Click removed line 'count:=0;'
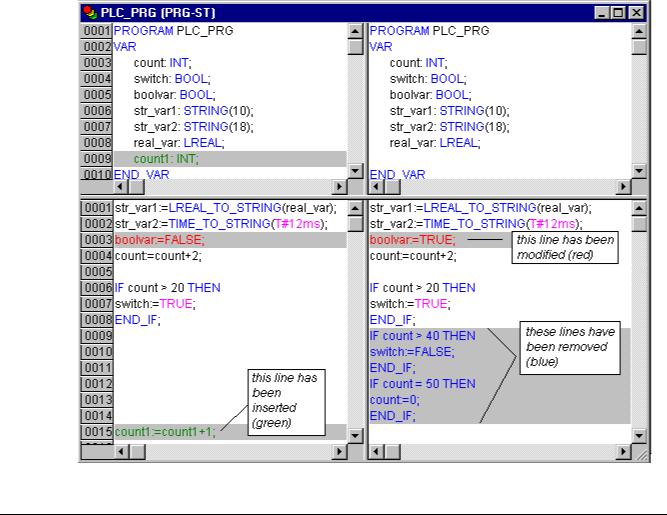The image size is (667, 515). (395, 400)
